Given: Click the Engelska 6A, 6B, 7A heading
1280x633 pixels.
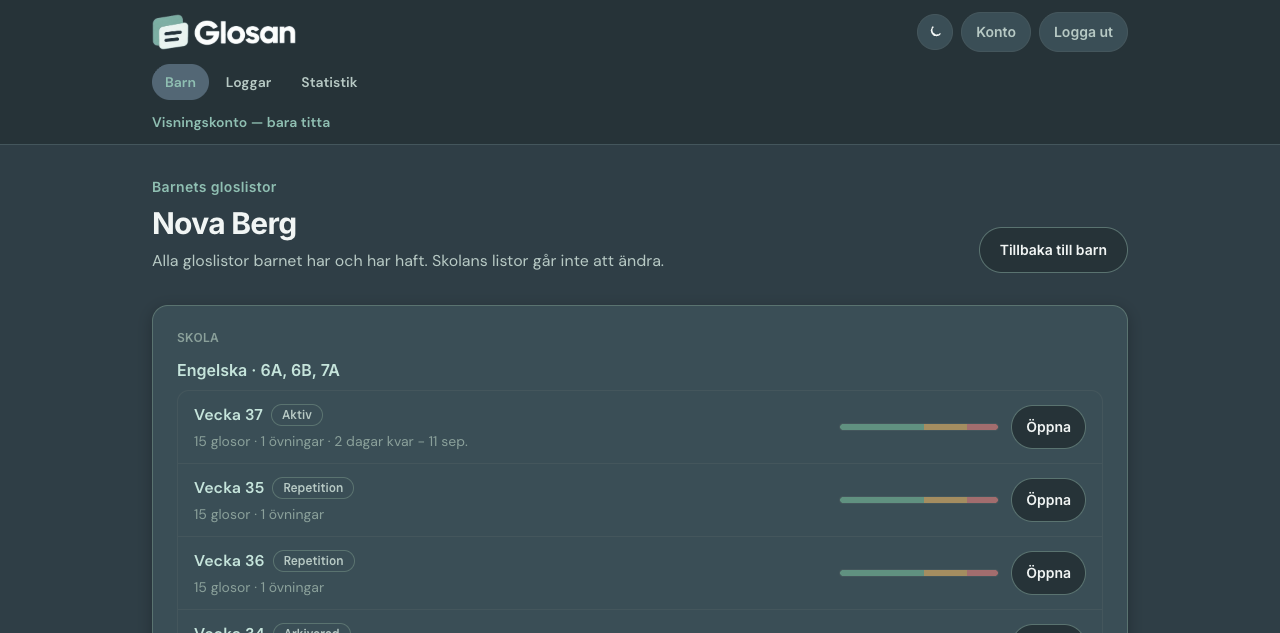Looking at the screenshot, I should [x=258, y=371].
